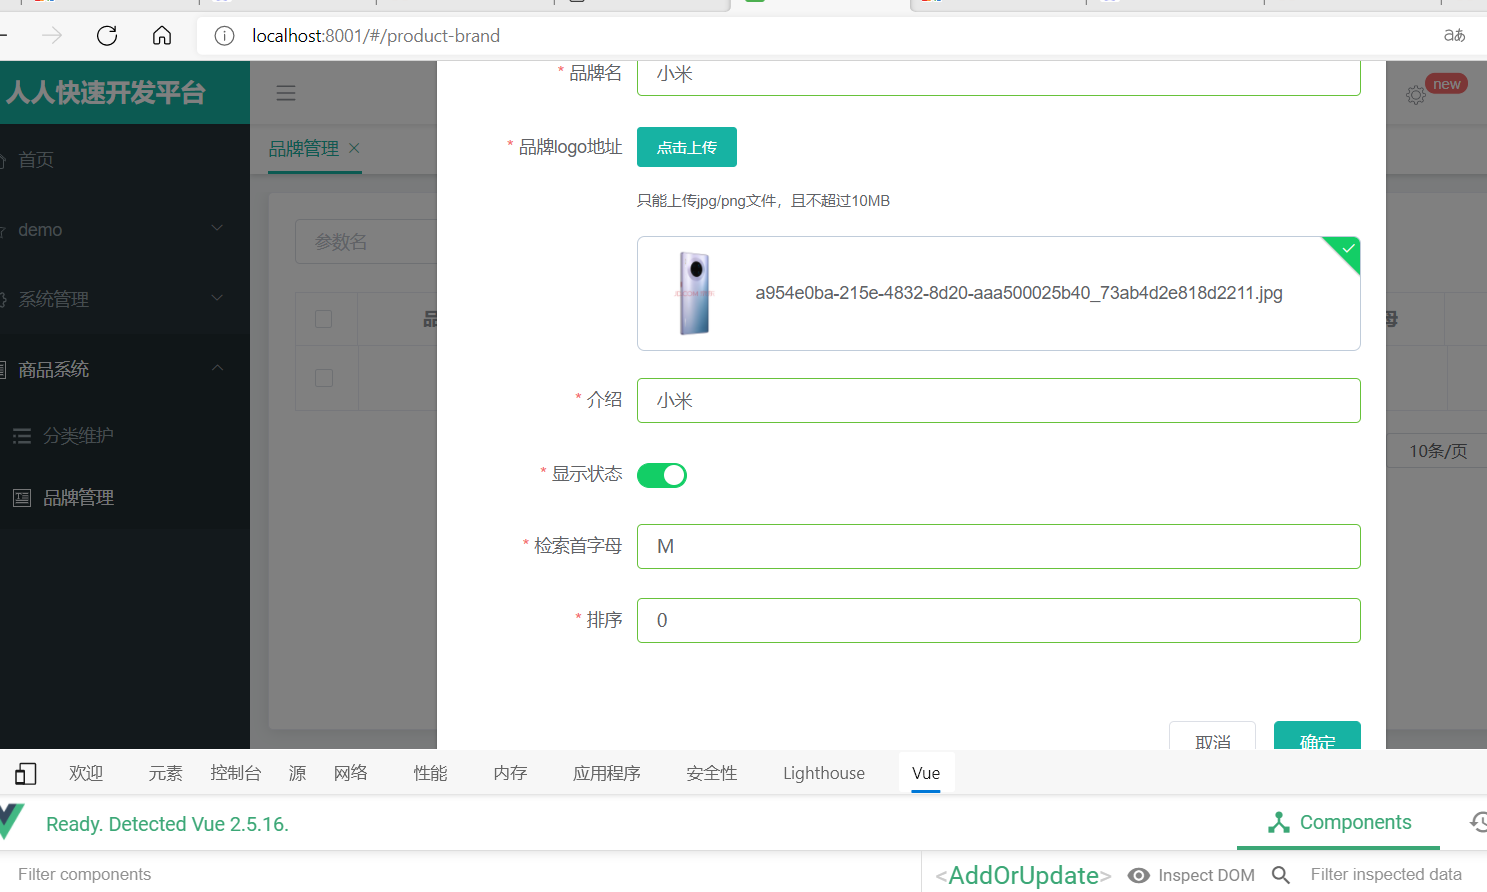
Task: Select the 品牌管理 page tab
Action: point(304,148)
